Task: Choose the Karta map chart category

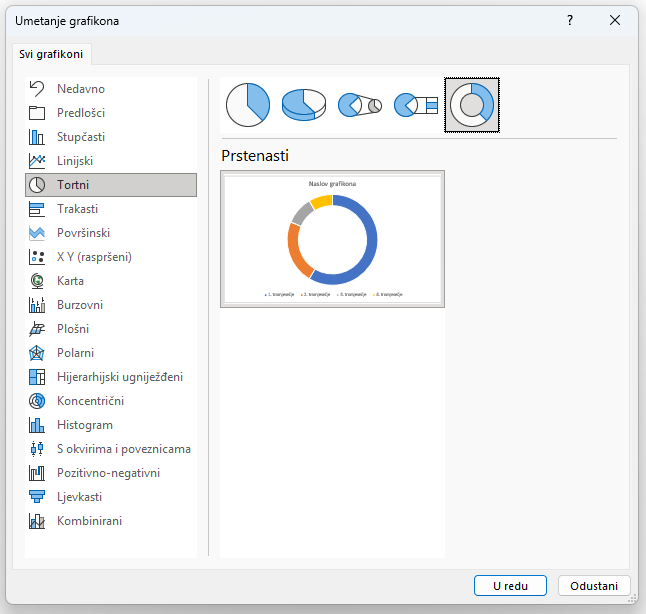Action: tap(70, 281)
